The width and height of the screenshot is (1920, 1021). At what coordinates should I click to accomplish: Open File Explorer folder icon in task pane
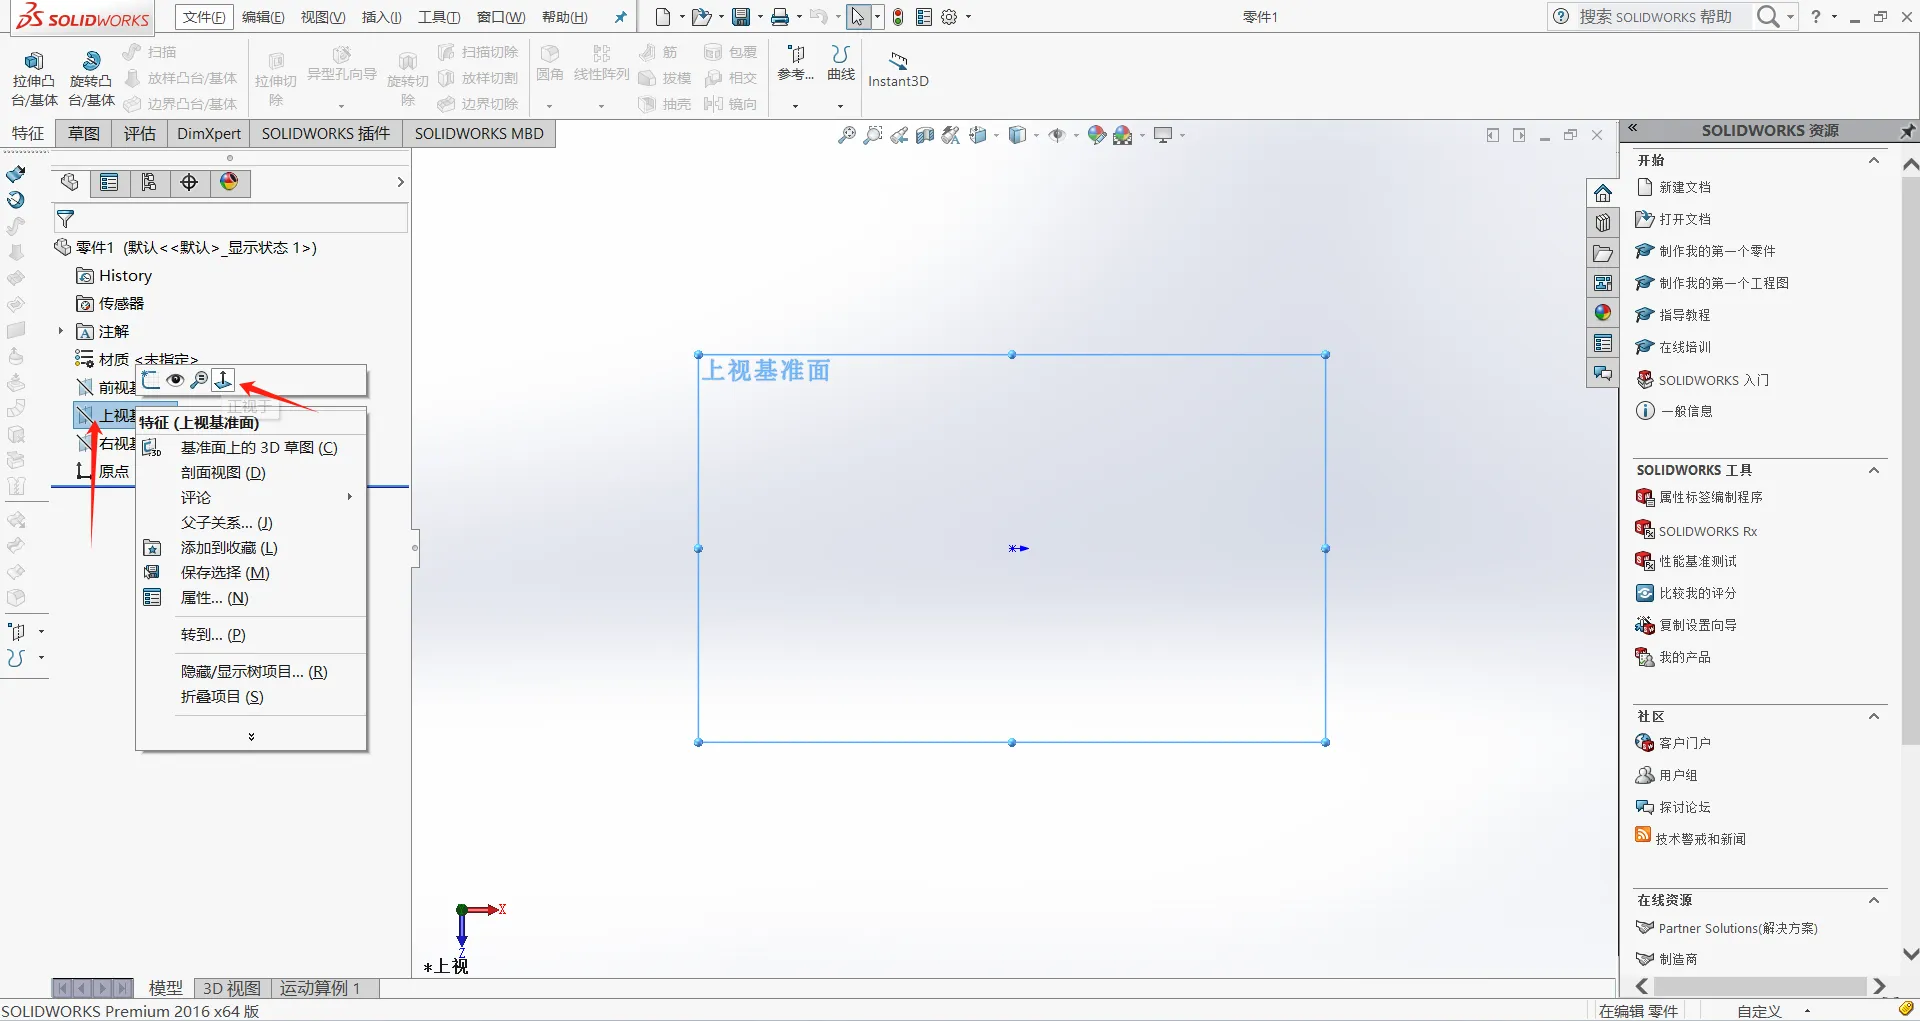pos(1603,253)
